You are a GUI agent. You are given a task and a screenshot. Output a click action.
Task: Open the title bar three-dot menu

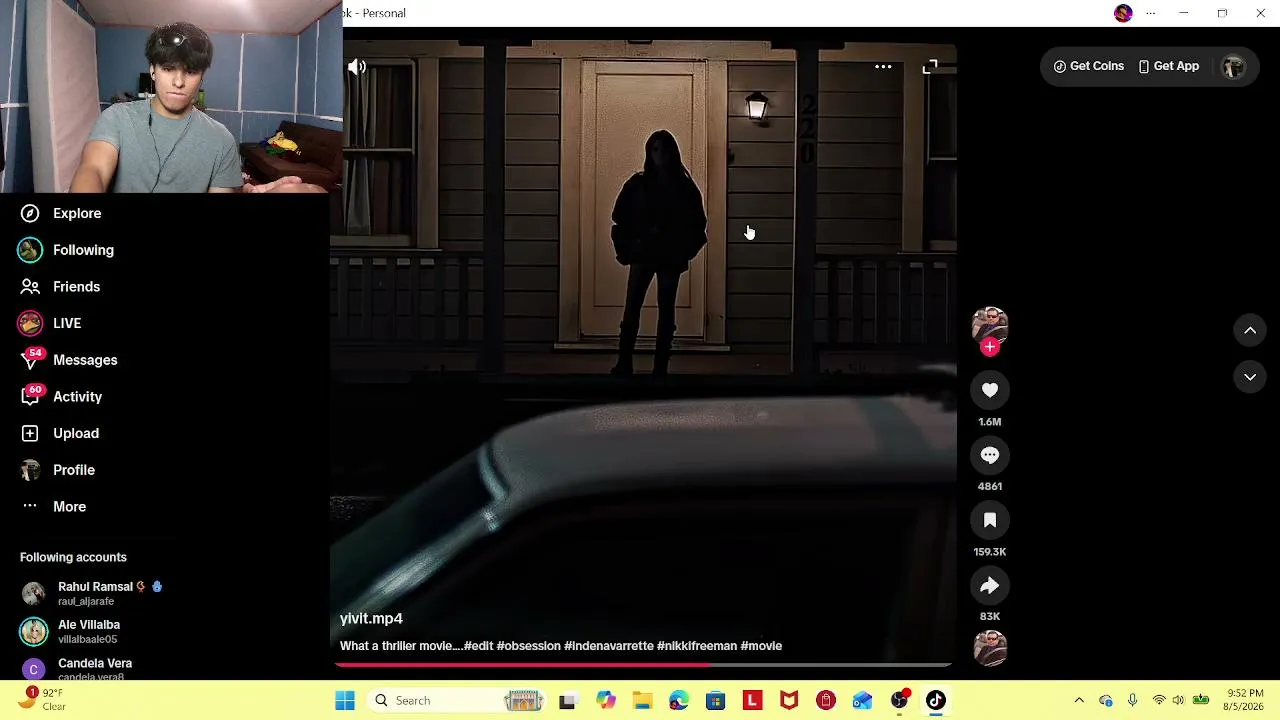(x=1151, y=13)
